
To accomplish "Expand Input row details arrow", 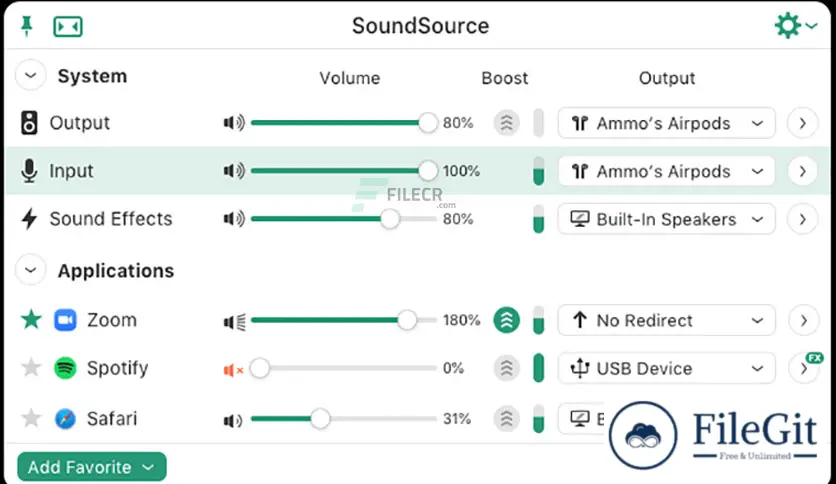I will pyautogui.click(x=802, y=171).
